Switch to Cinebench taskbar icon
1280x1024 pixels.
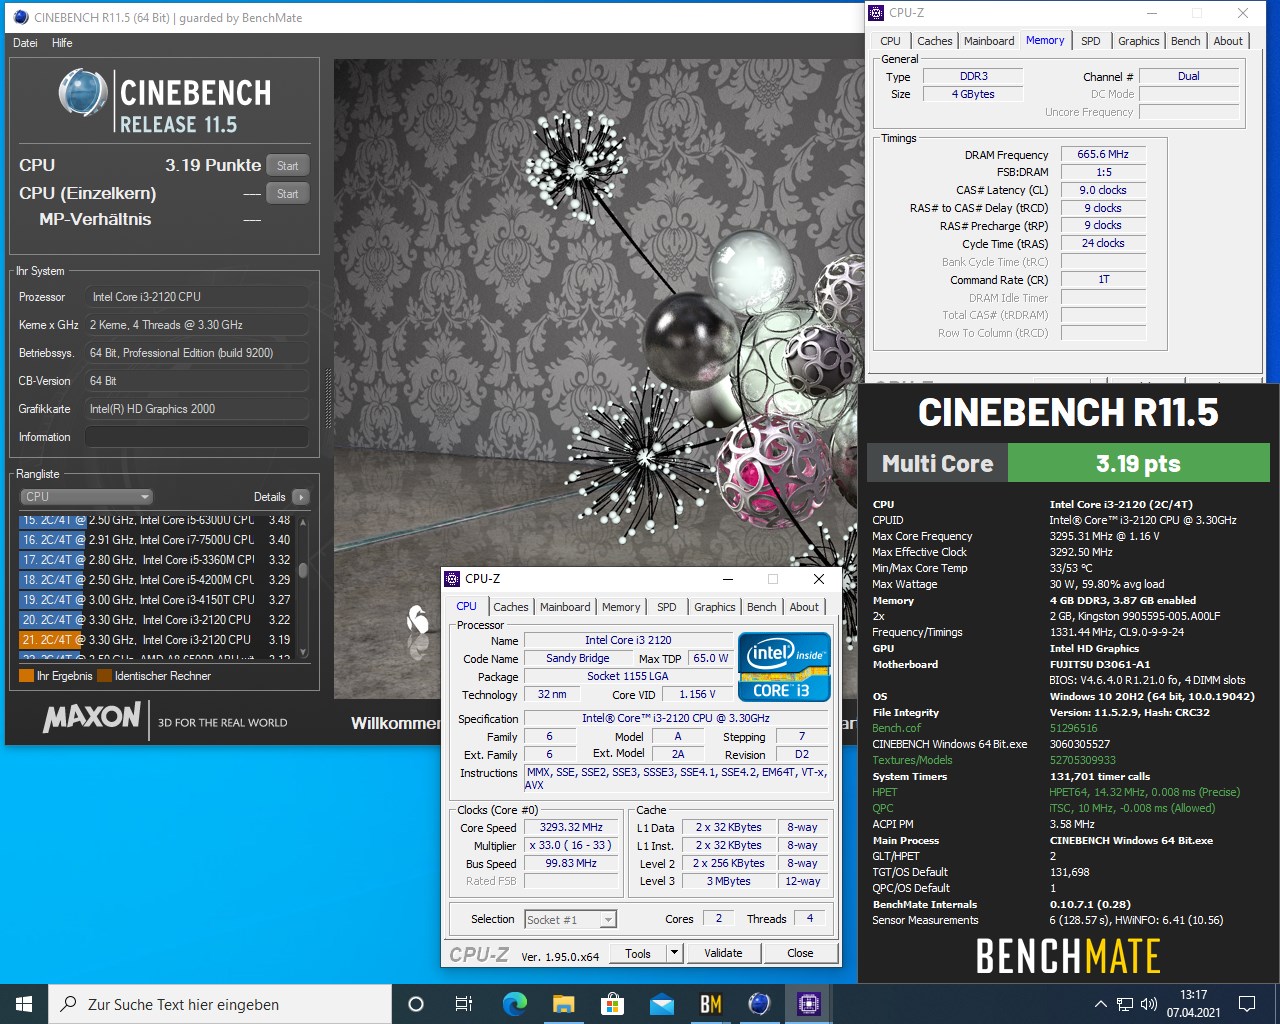(759, 1004)
